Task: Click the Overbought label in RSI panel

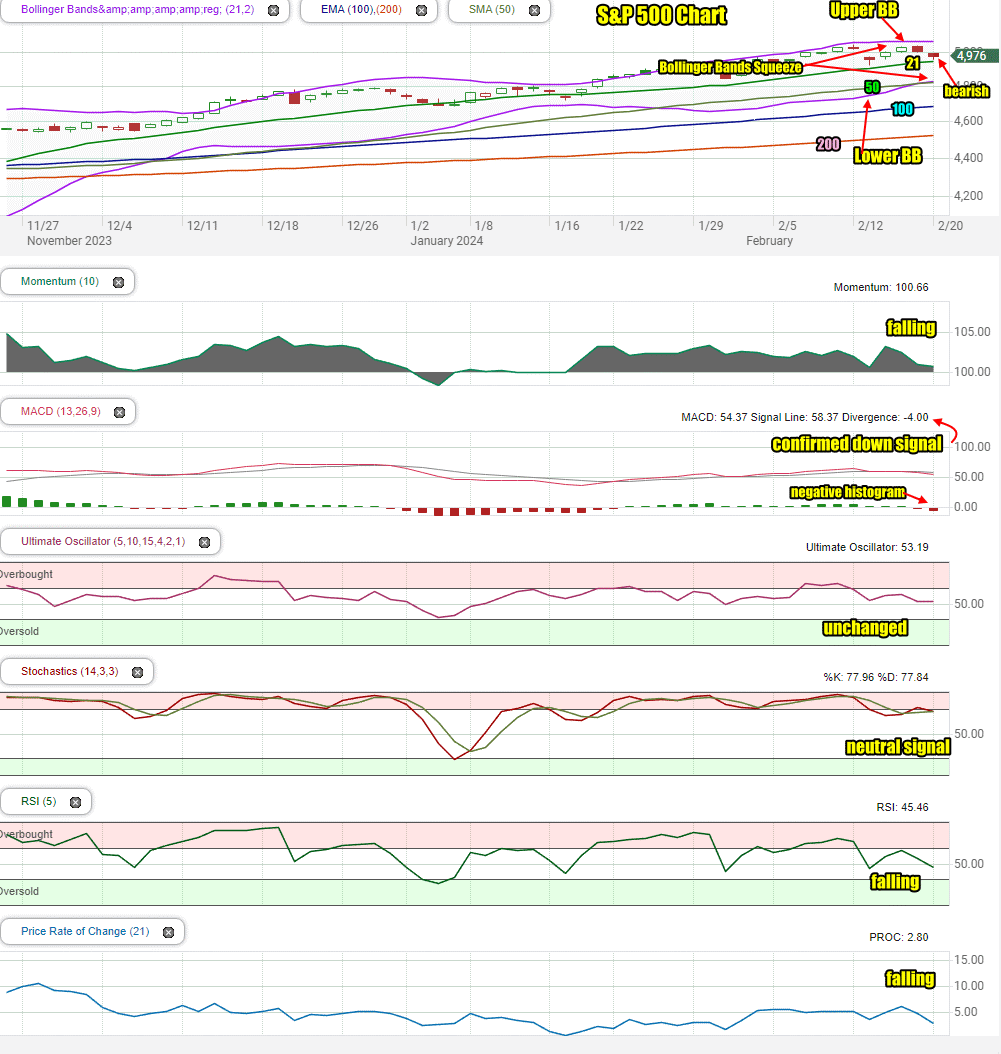Action: pyautogui.click(x=26, y=835)
